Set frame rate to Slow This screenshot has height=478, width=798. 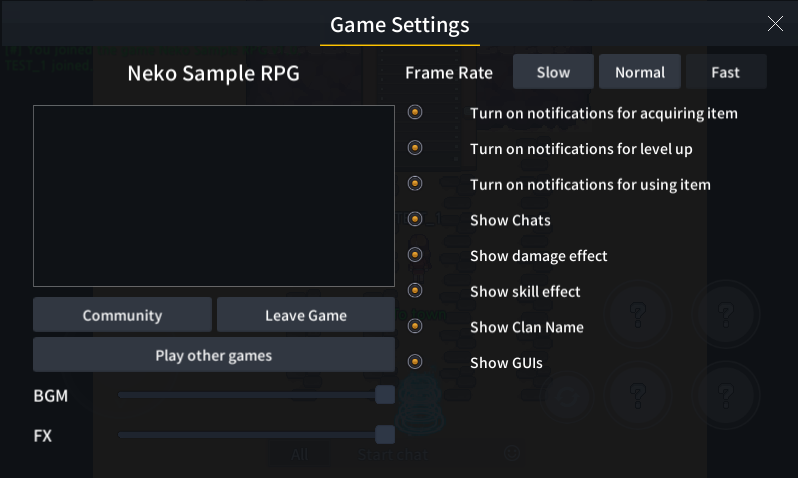[553, 72]
